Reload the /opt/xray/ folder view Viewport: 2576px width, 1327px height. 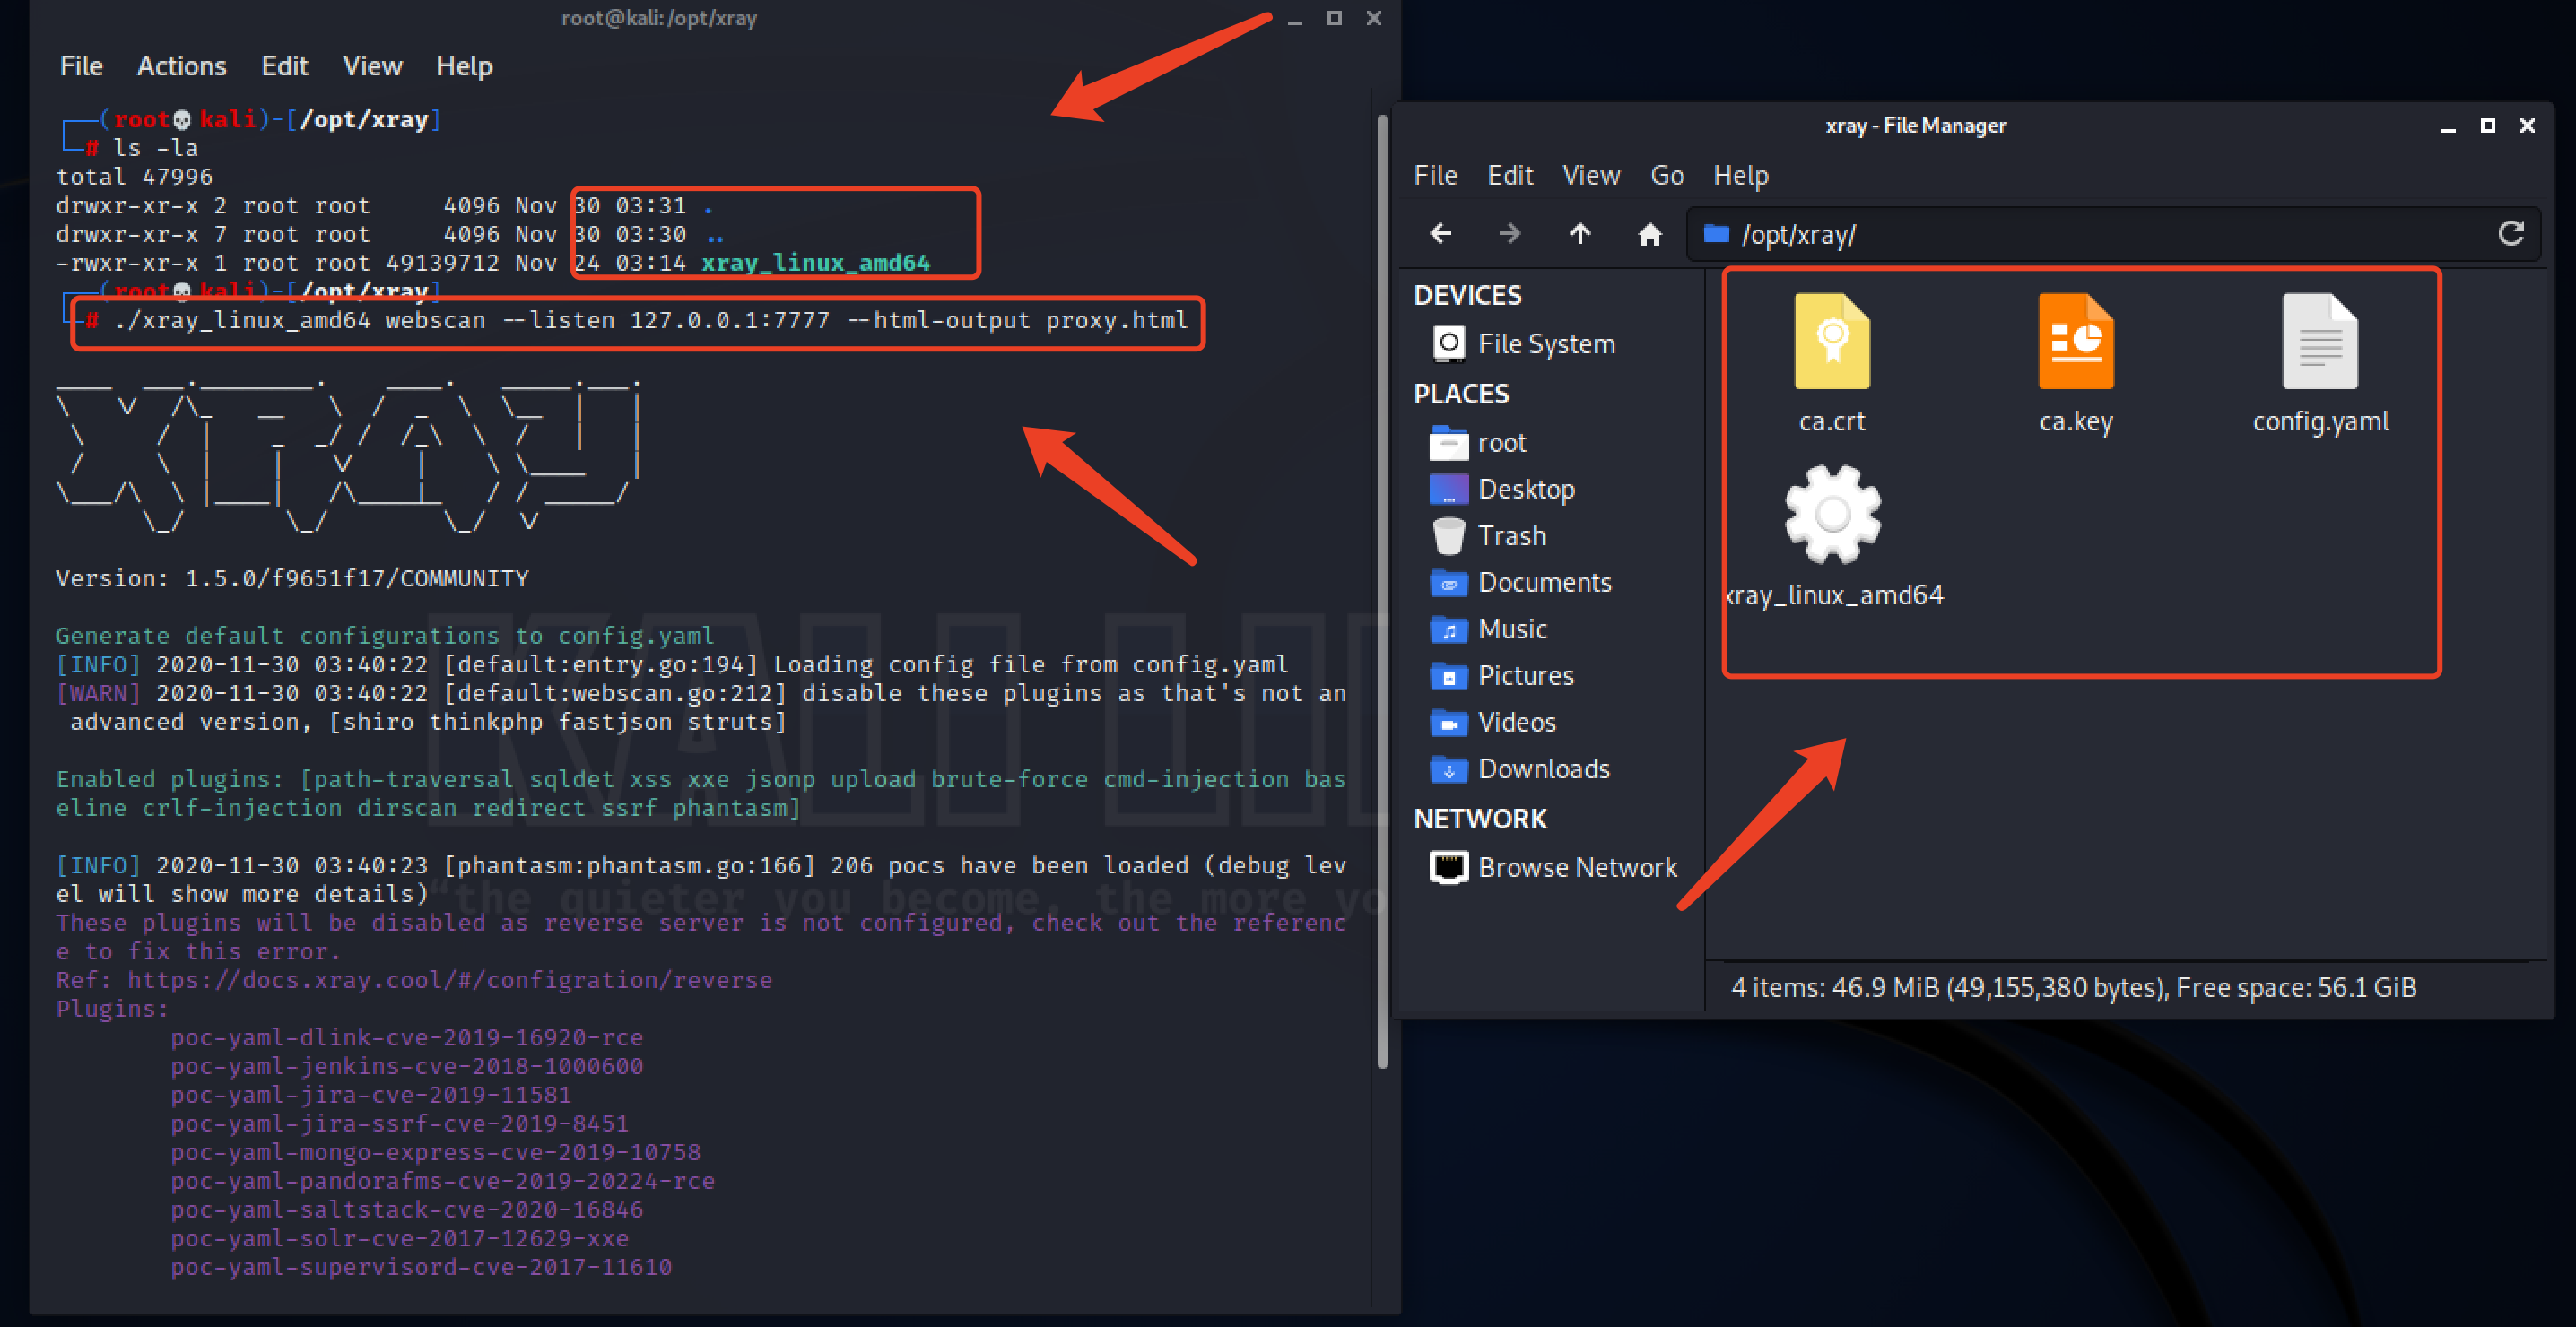coord(2511,234)
